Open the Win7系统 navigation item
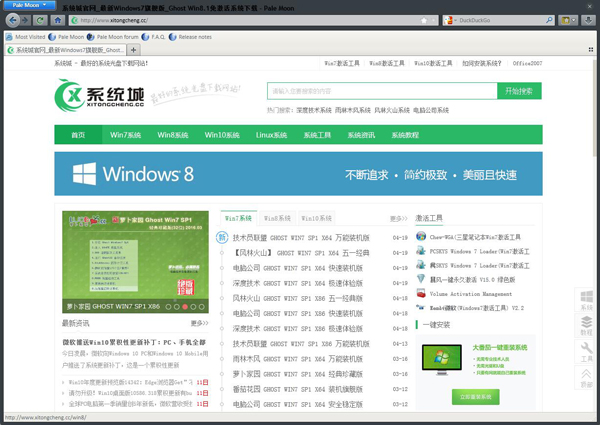Screen dimensions: 600x425 [126, 135]
